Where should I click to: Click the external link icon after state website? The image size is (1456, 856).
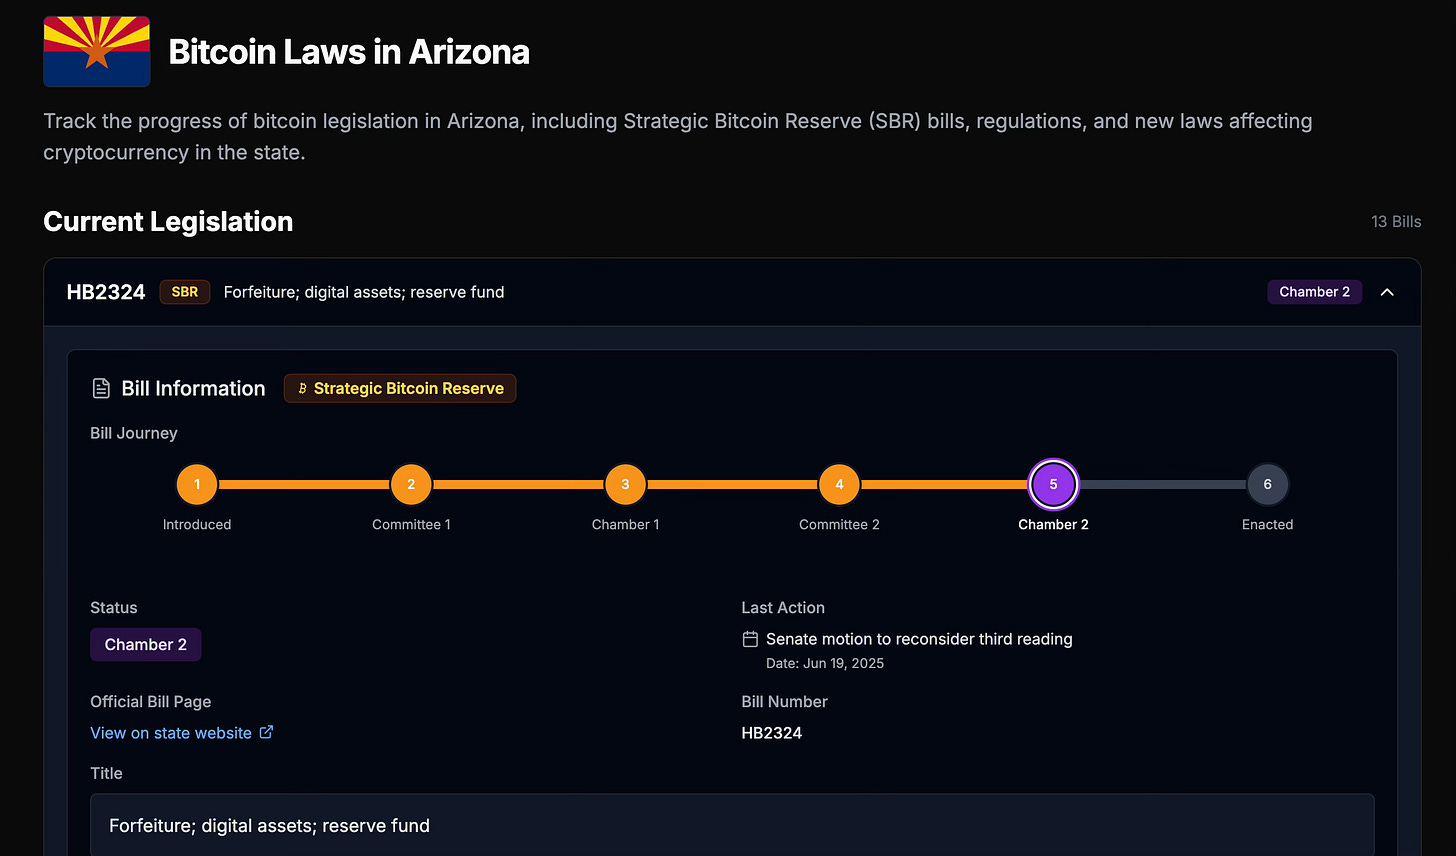[266, 732]
